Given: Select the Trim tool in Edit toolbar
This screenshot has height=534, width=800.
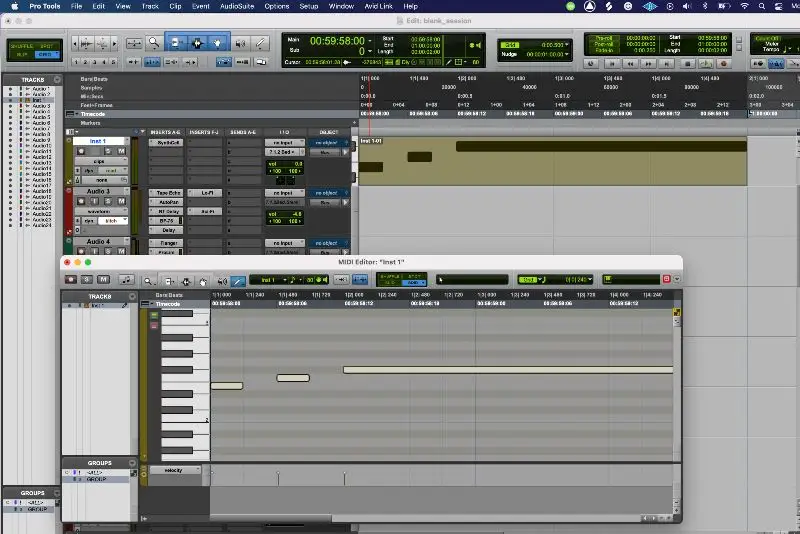Looking at the screenshot, I should [x=176, y=43].
